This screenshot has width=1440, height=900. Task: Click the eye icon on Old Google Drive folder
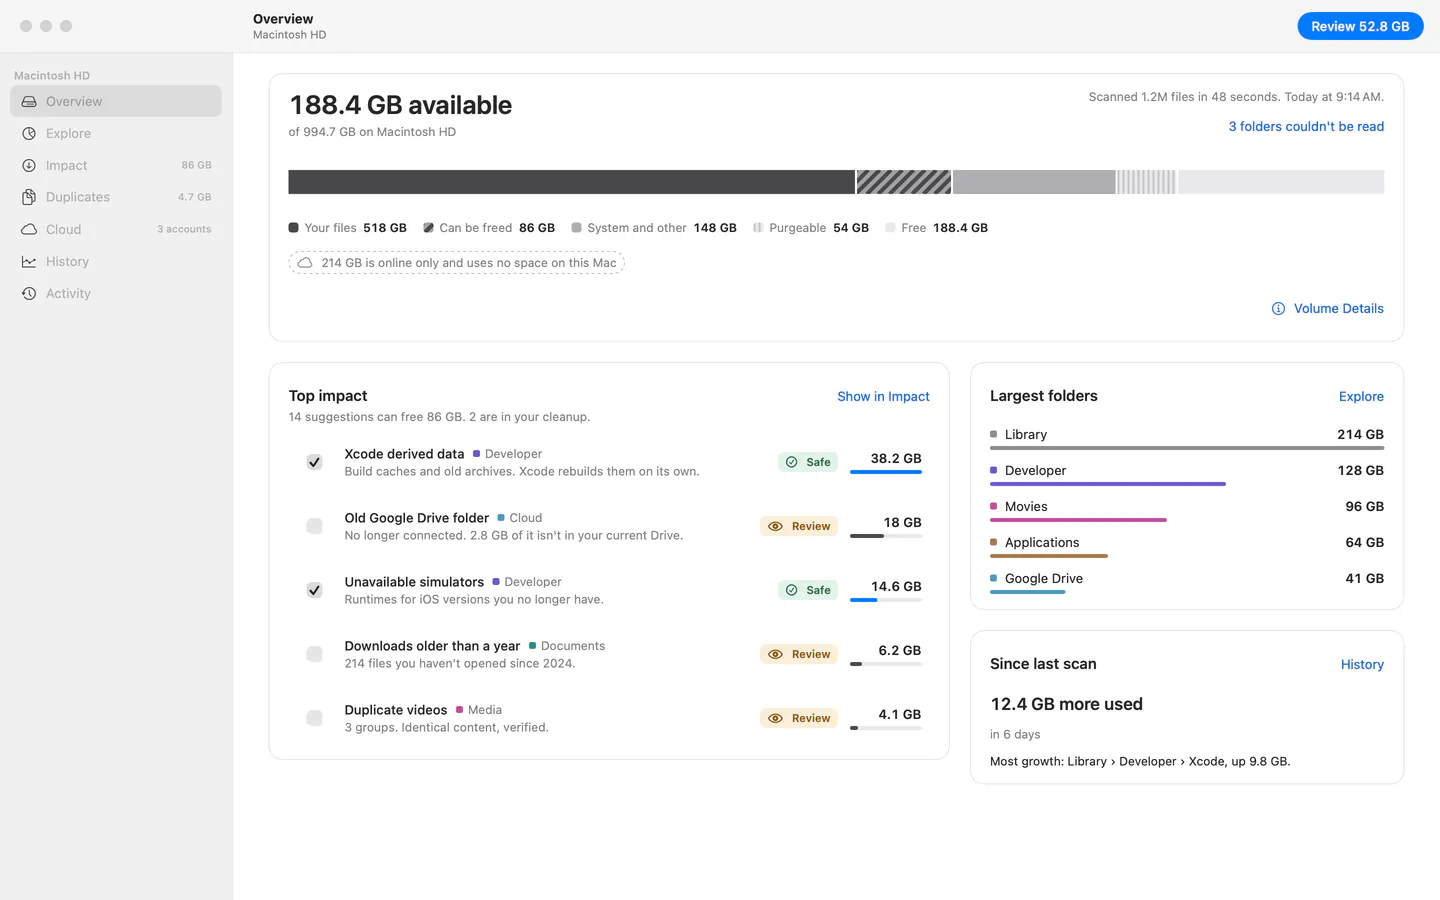point(775,526)
